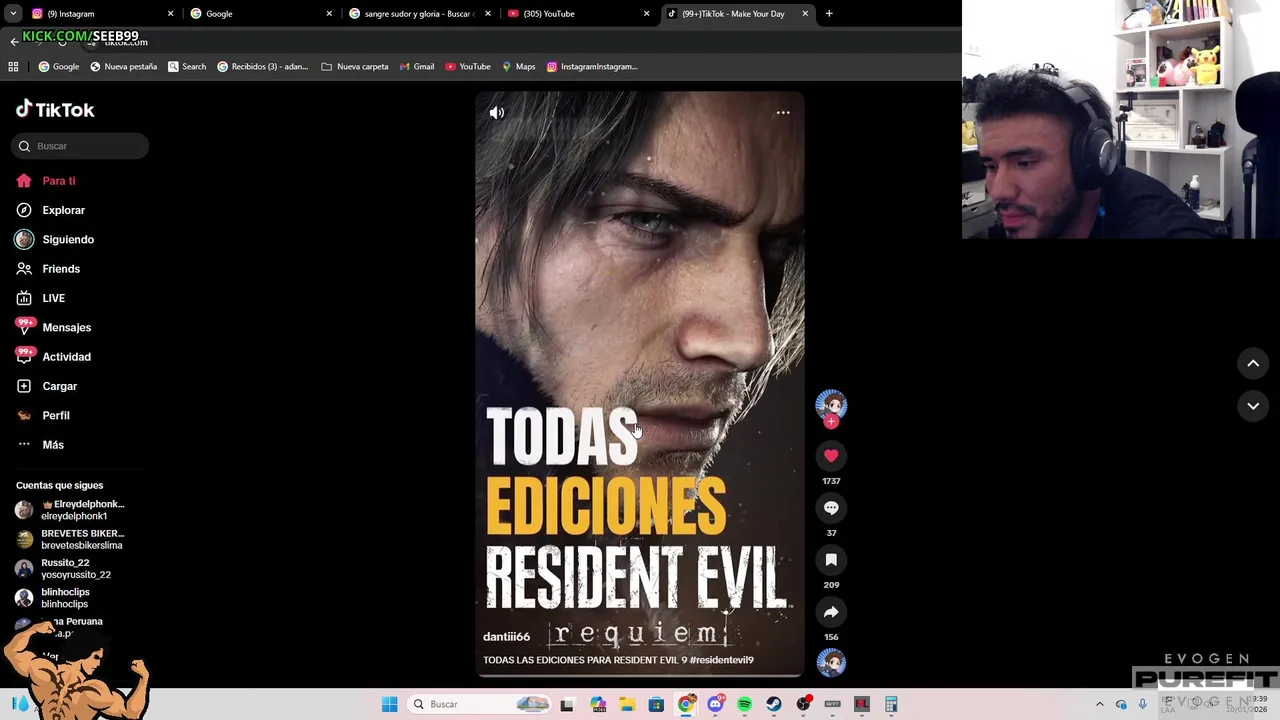Screen dimensions: 1280x720
Task: Open the YouTube bookmark
Action: coord(468,67)
